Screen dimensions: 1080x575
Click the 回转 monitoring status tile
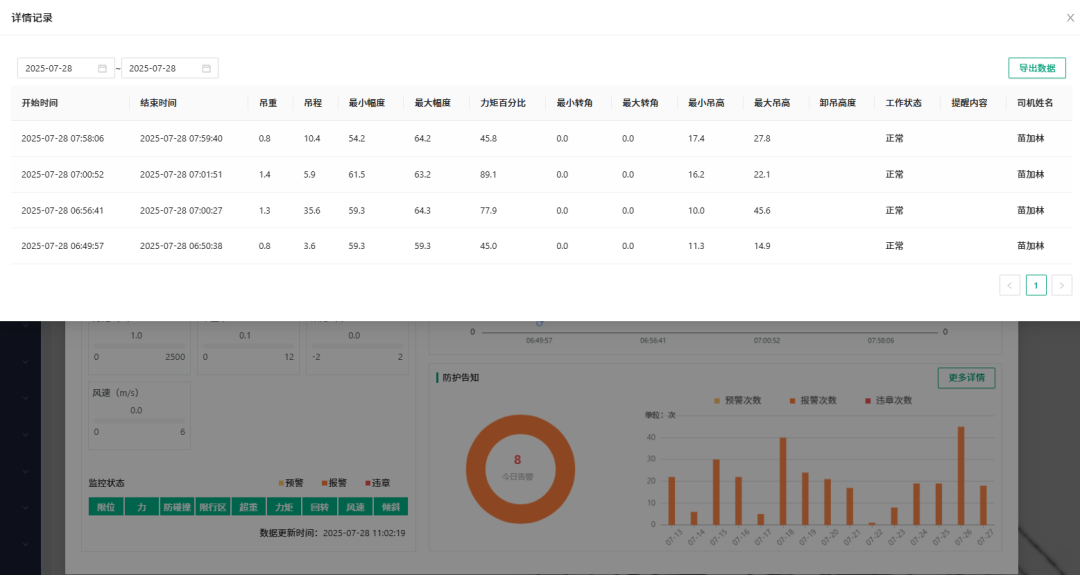coord(320,507)
